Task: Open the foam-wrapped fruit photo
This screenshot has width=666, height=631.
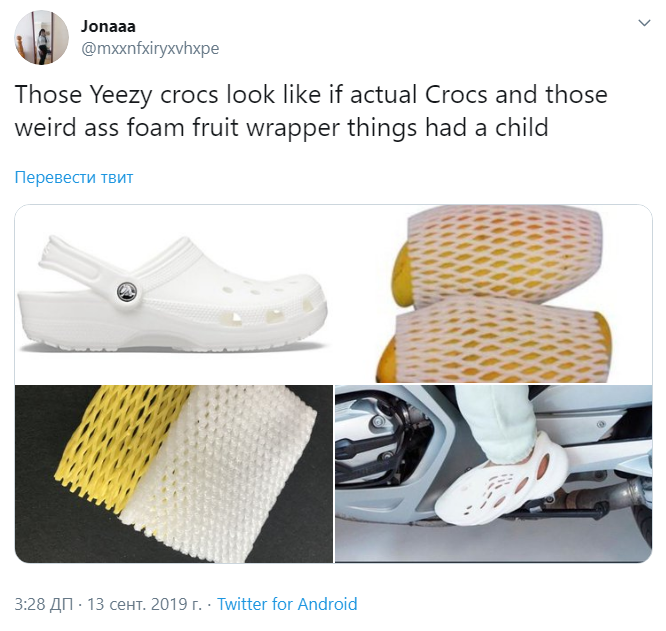Action: click(x=494, y=294)
